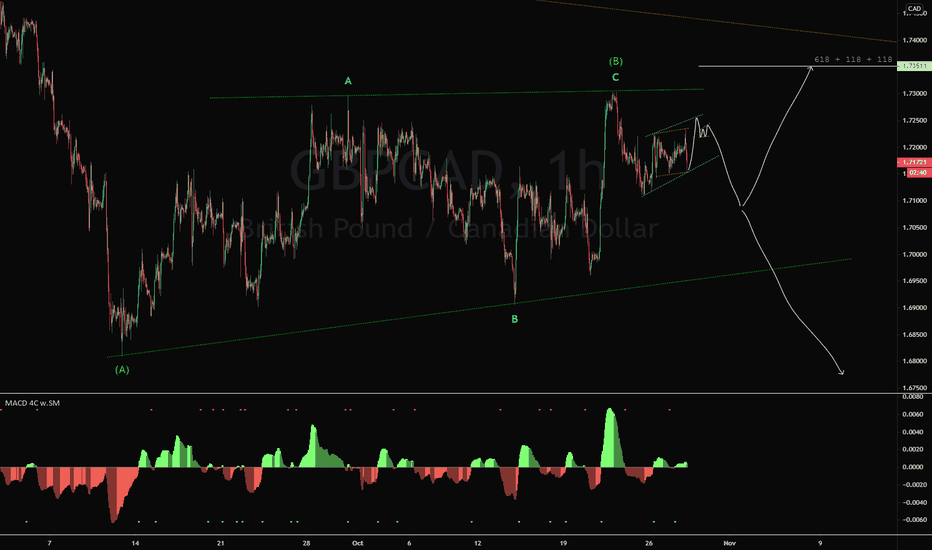Click the 1.70000 price axis value
Viewport: 932px width, 550px height.
point(915,254)
